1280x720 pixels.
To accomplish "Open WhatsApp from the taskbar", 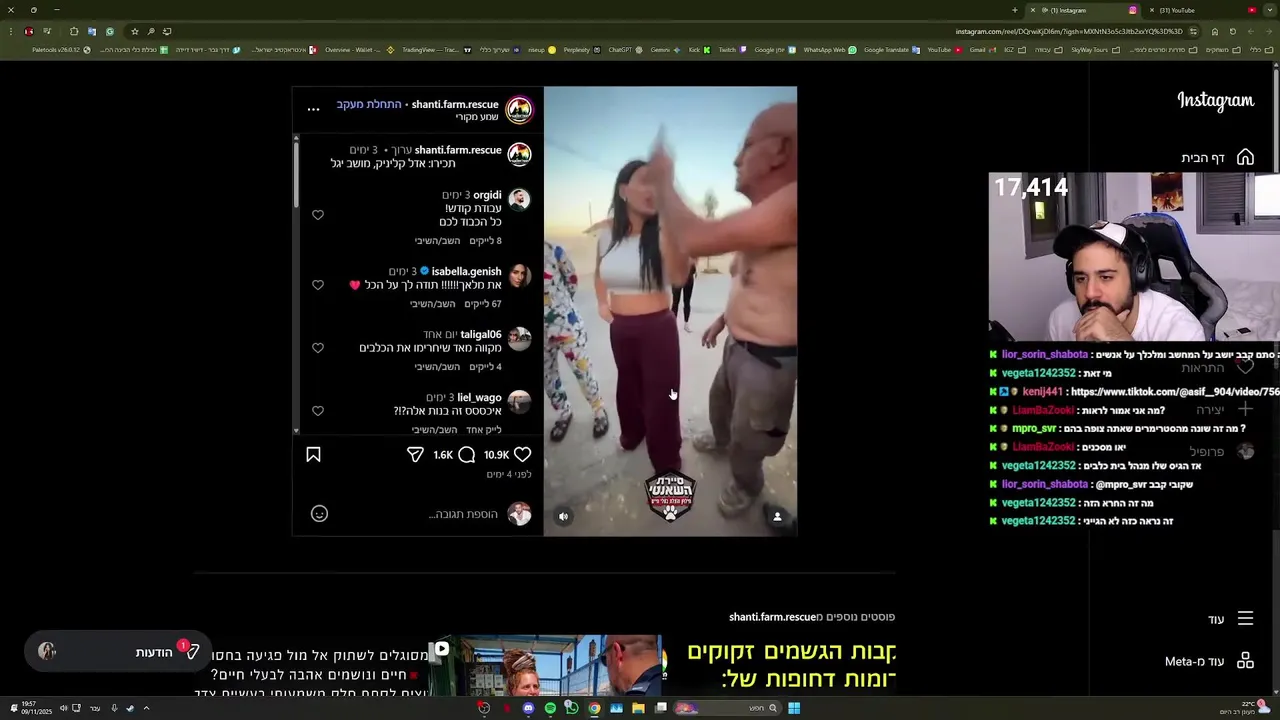I will click(572, 708).
